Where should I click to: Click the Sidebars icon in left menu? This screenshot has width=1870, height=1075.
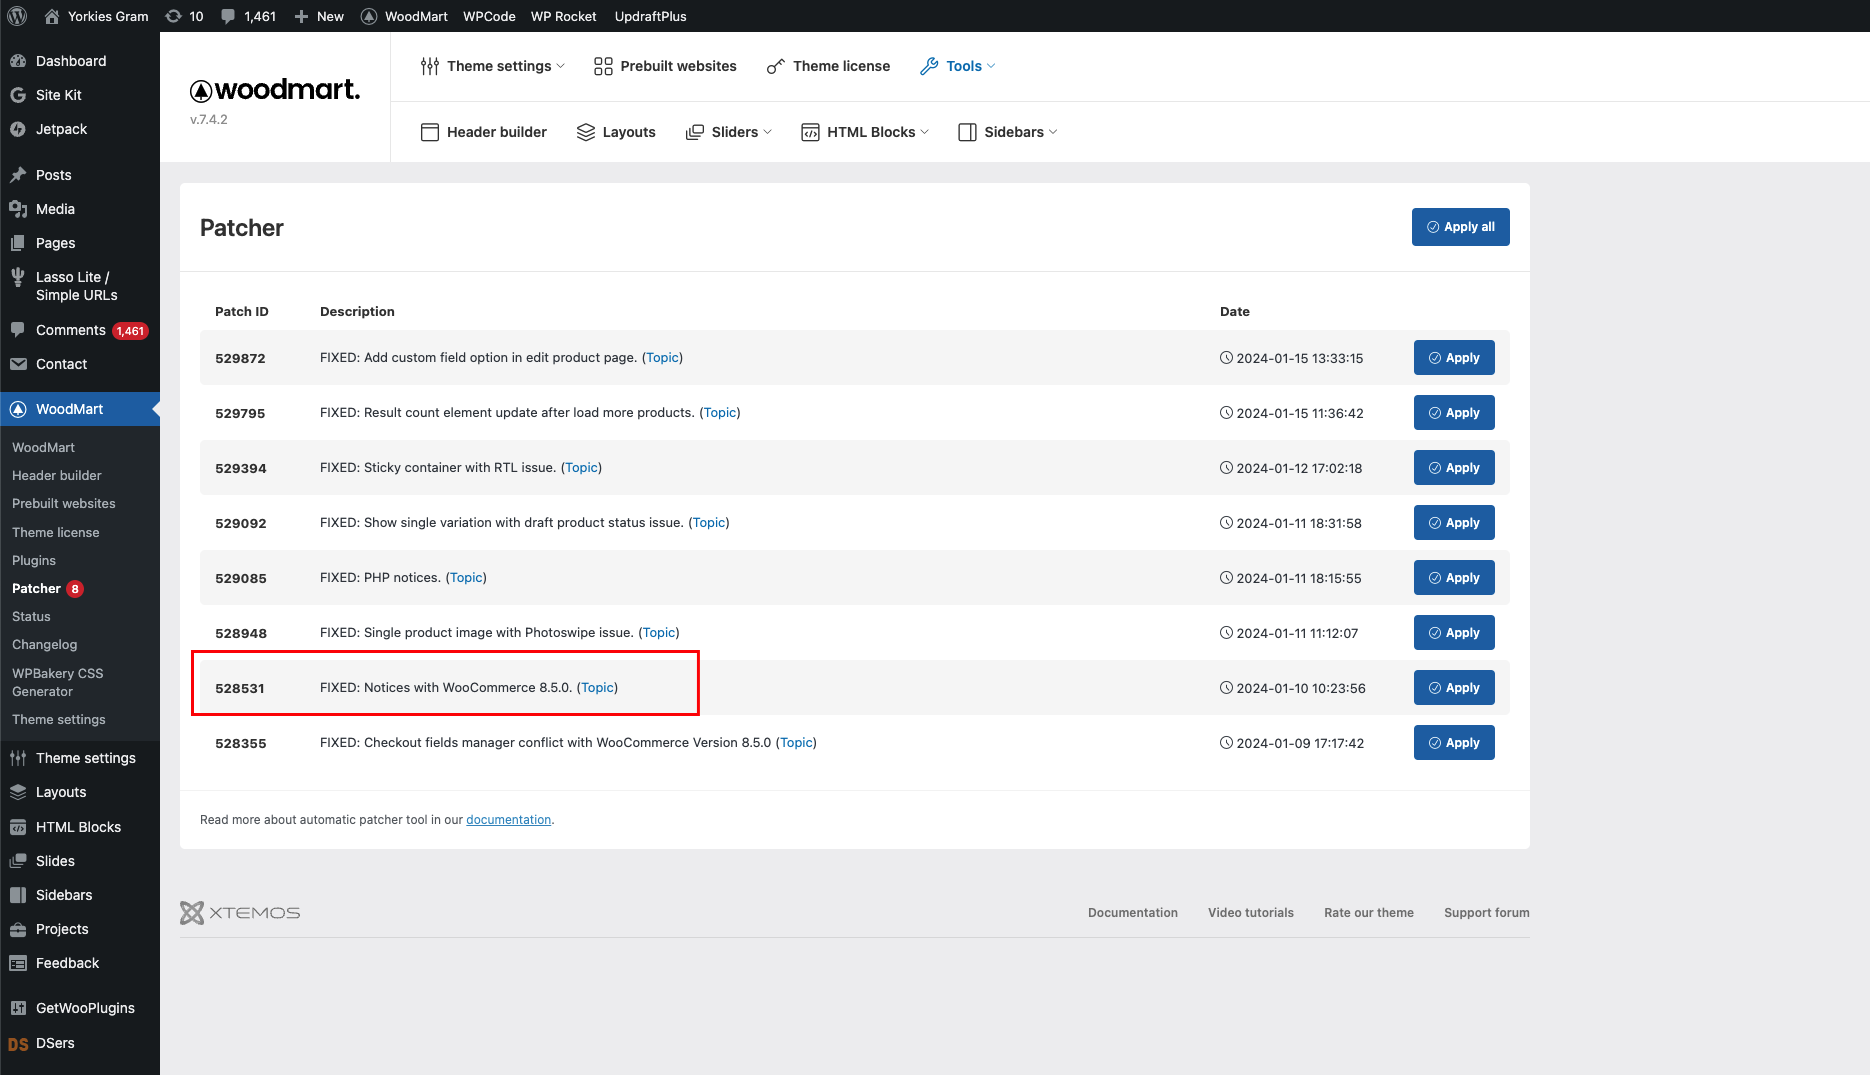(18, 895)
